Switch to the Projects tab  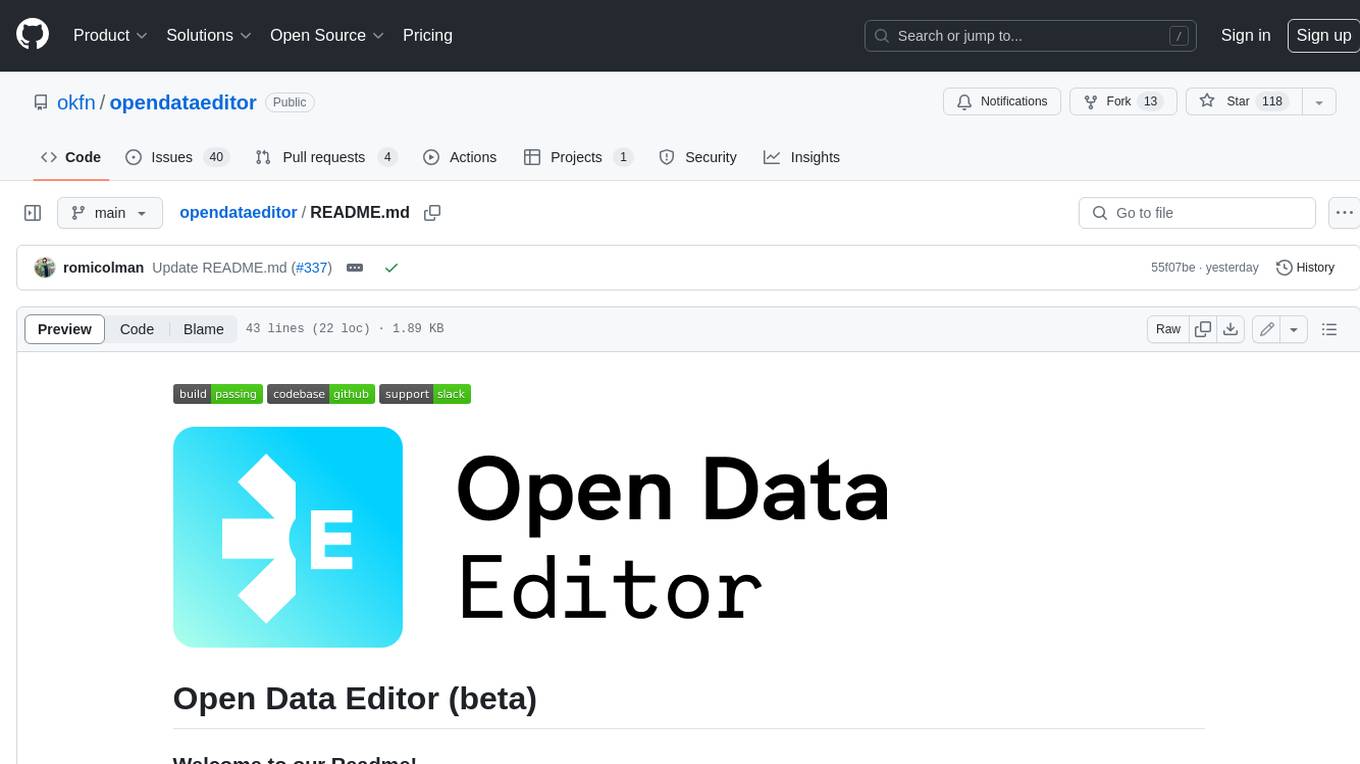pyautogui.click(x=578, y=157)
